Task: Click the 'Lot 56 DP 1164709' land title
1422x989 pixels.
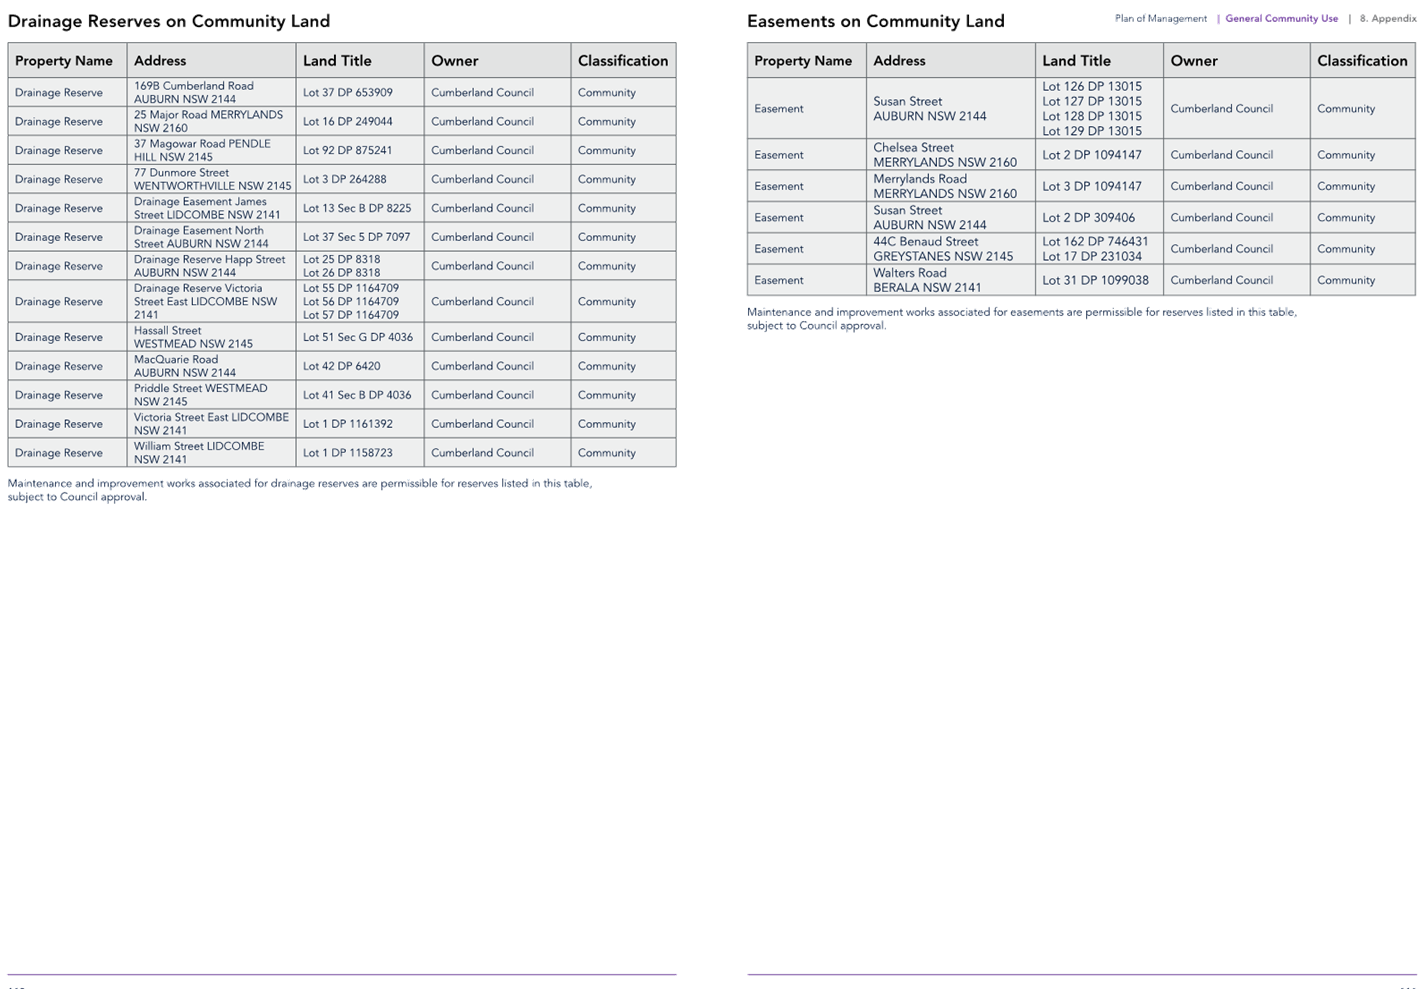Action: pos(350,301)
